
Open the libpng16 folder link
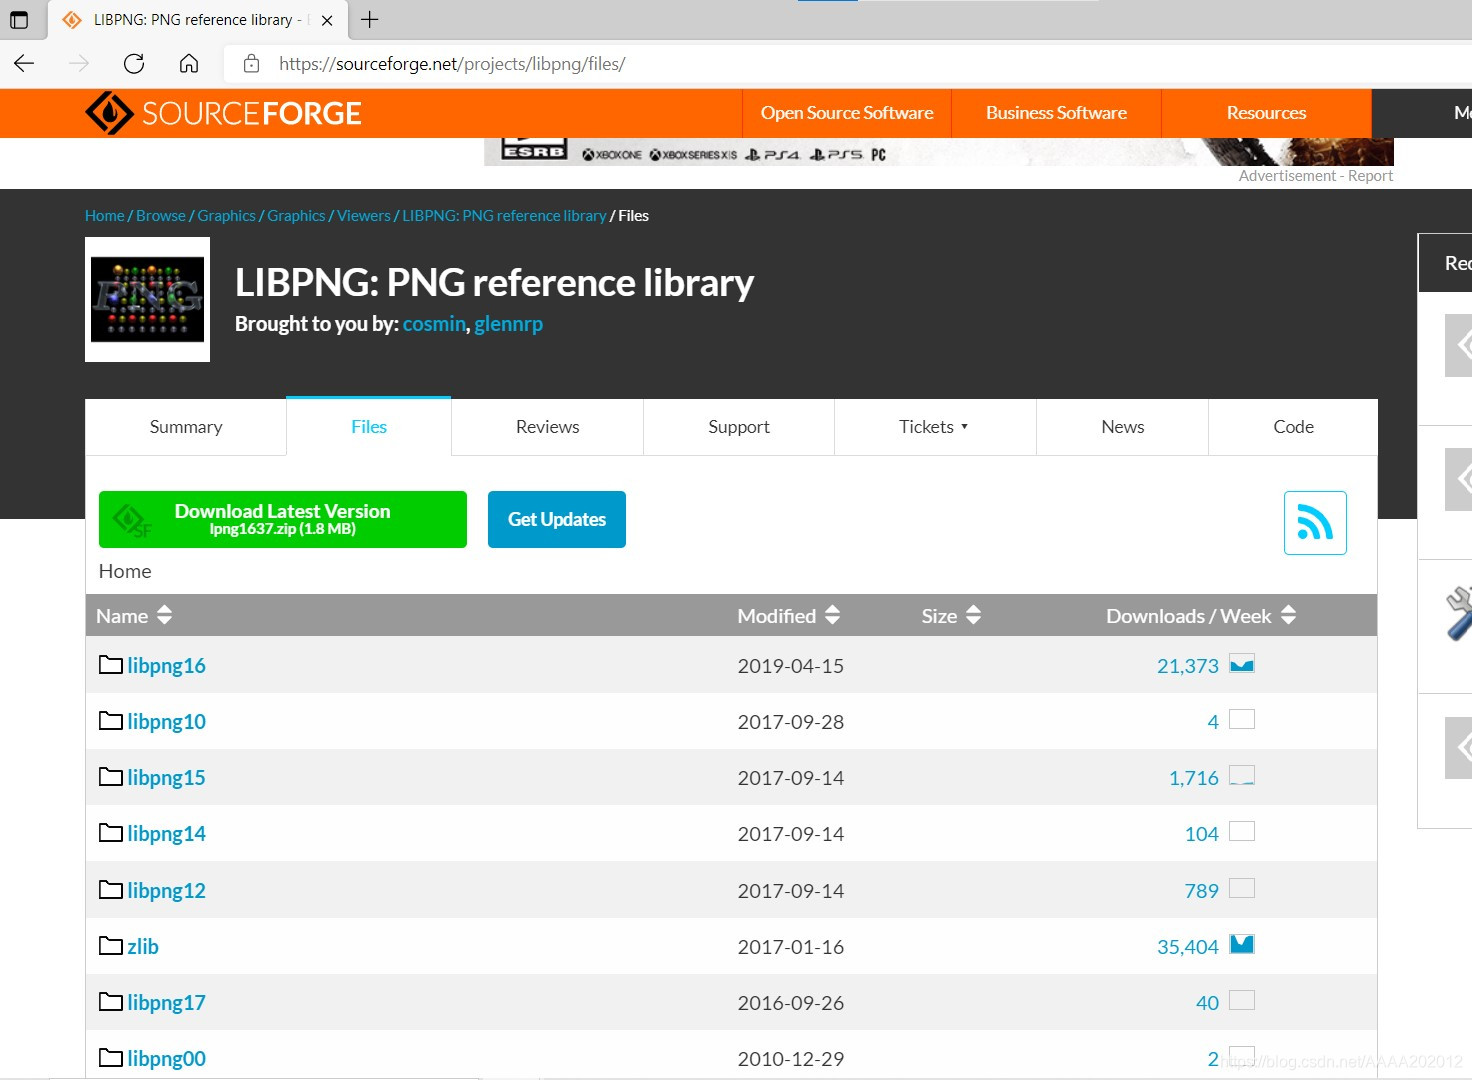tap(166, 665)
